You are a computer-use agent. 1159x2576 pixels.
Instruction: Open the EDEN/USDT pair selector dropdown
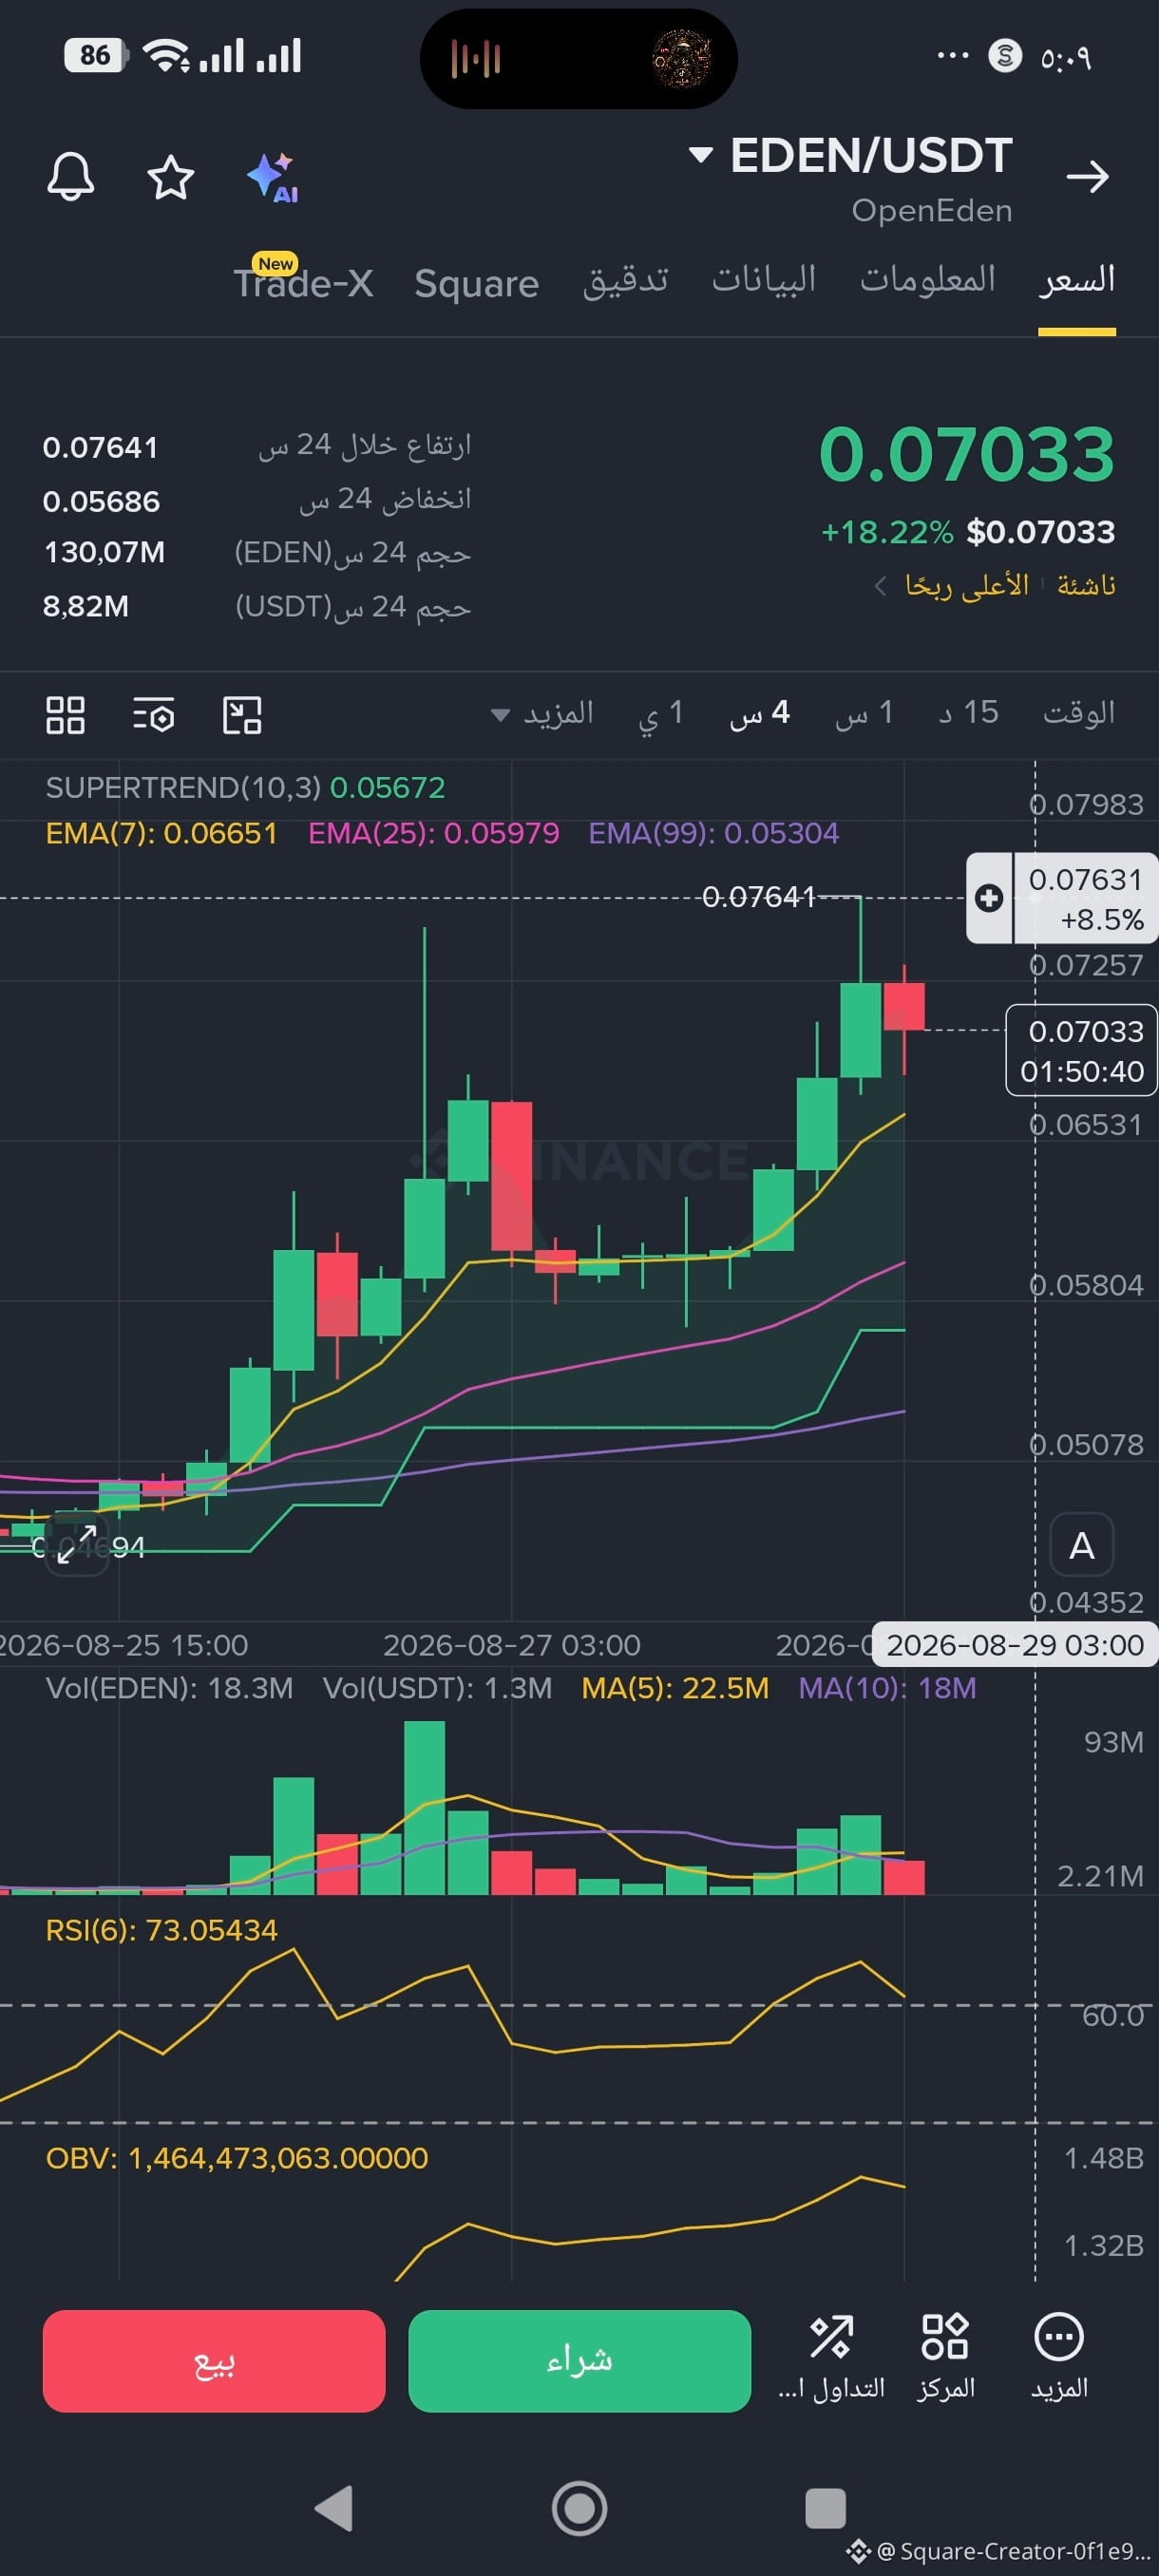pos(850,156)
